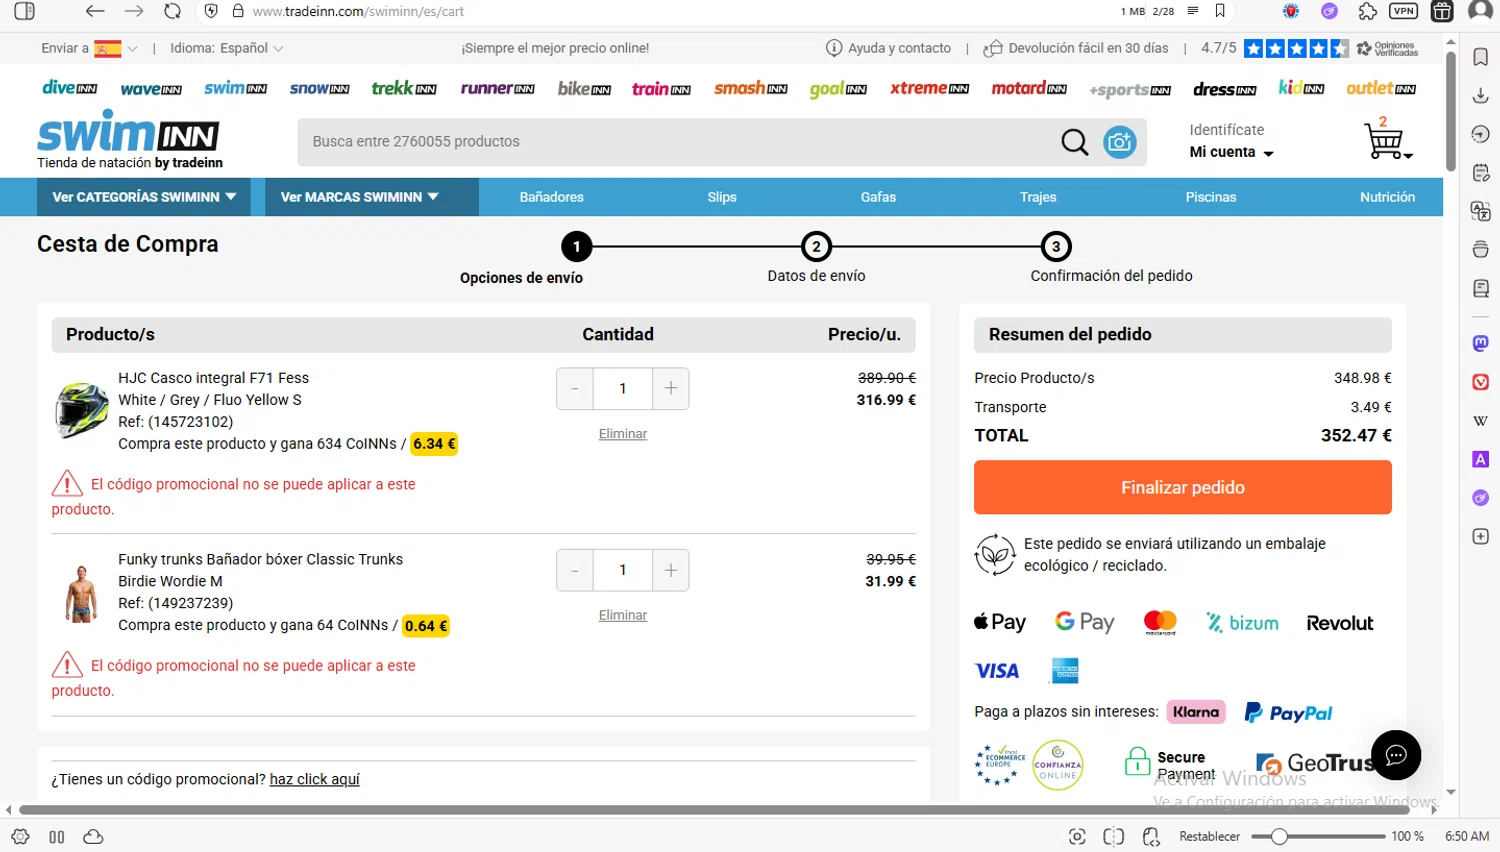Open Piscinas category in nav bar
1500x852 pixels.
pos(1211,197)
